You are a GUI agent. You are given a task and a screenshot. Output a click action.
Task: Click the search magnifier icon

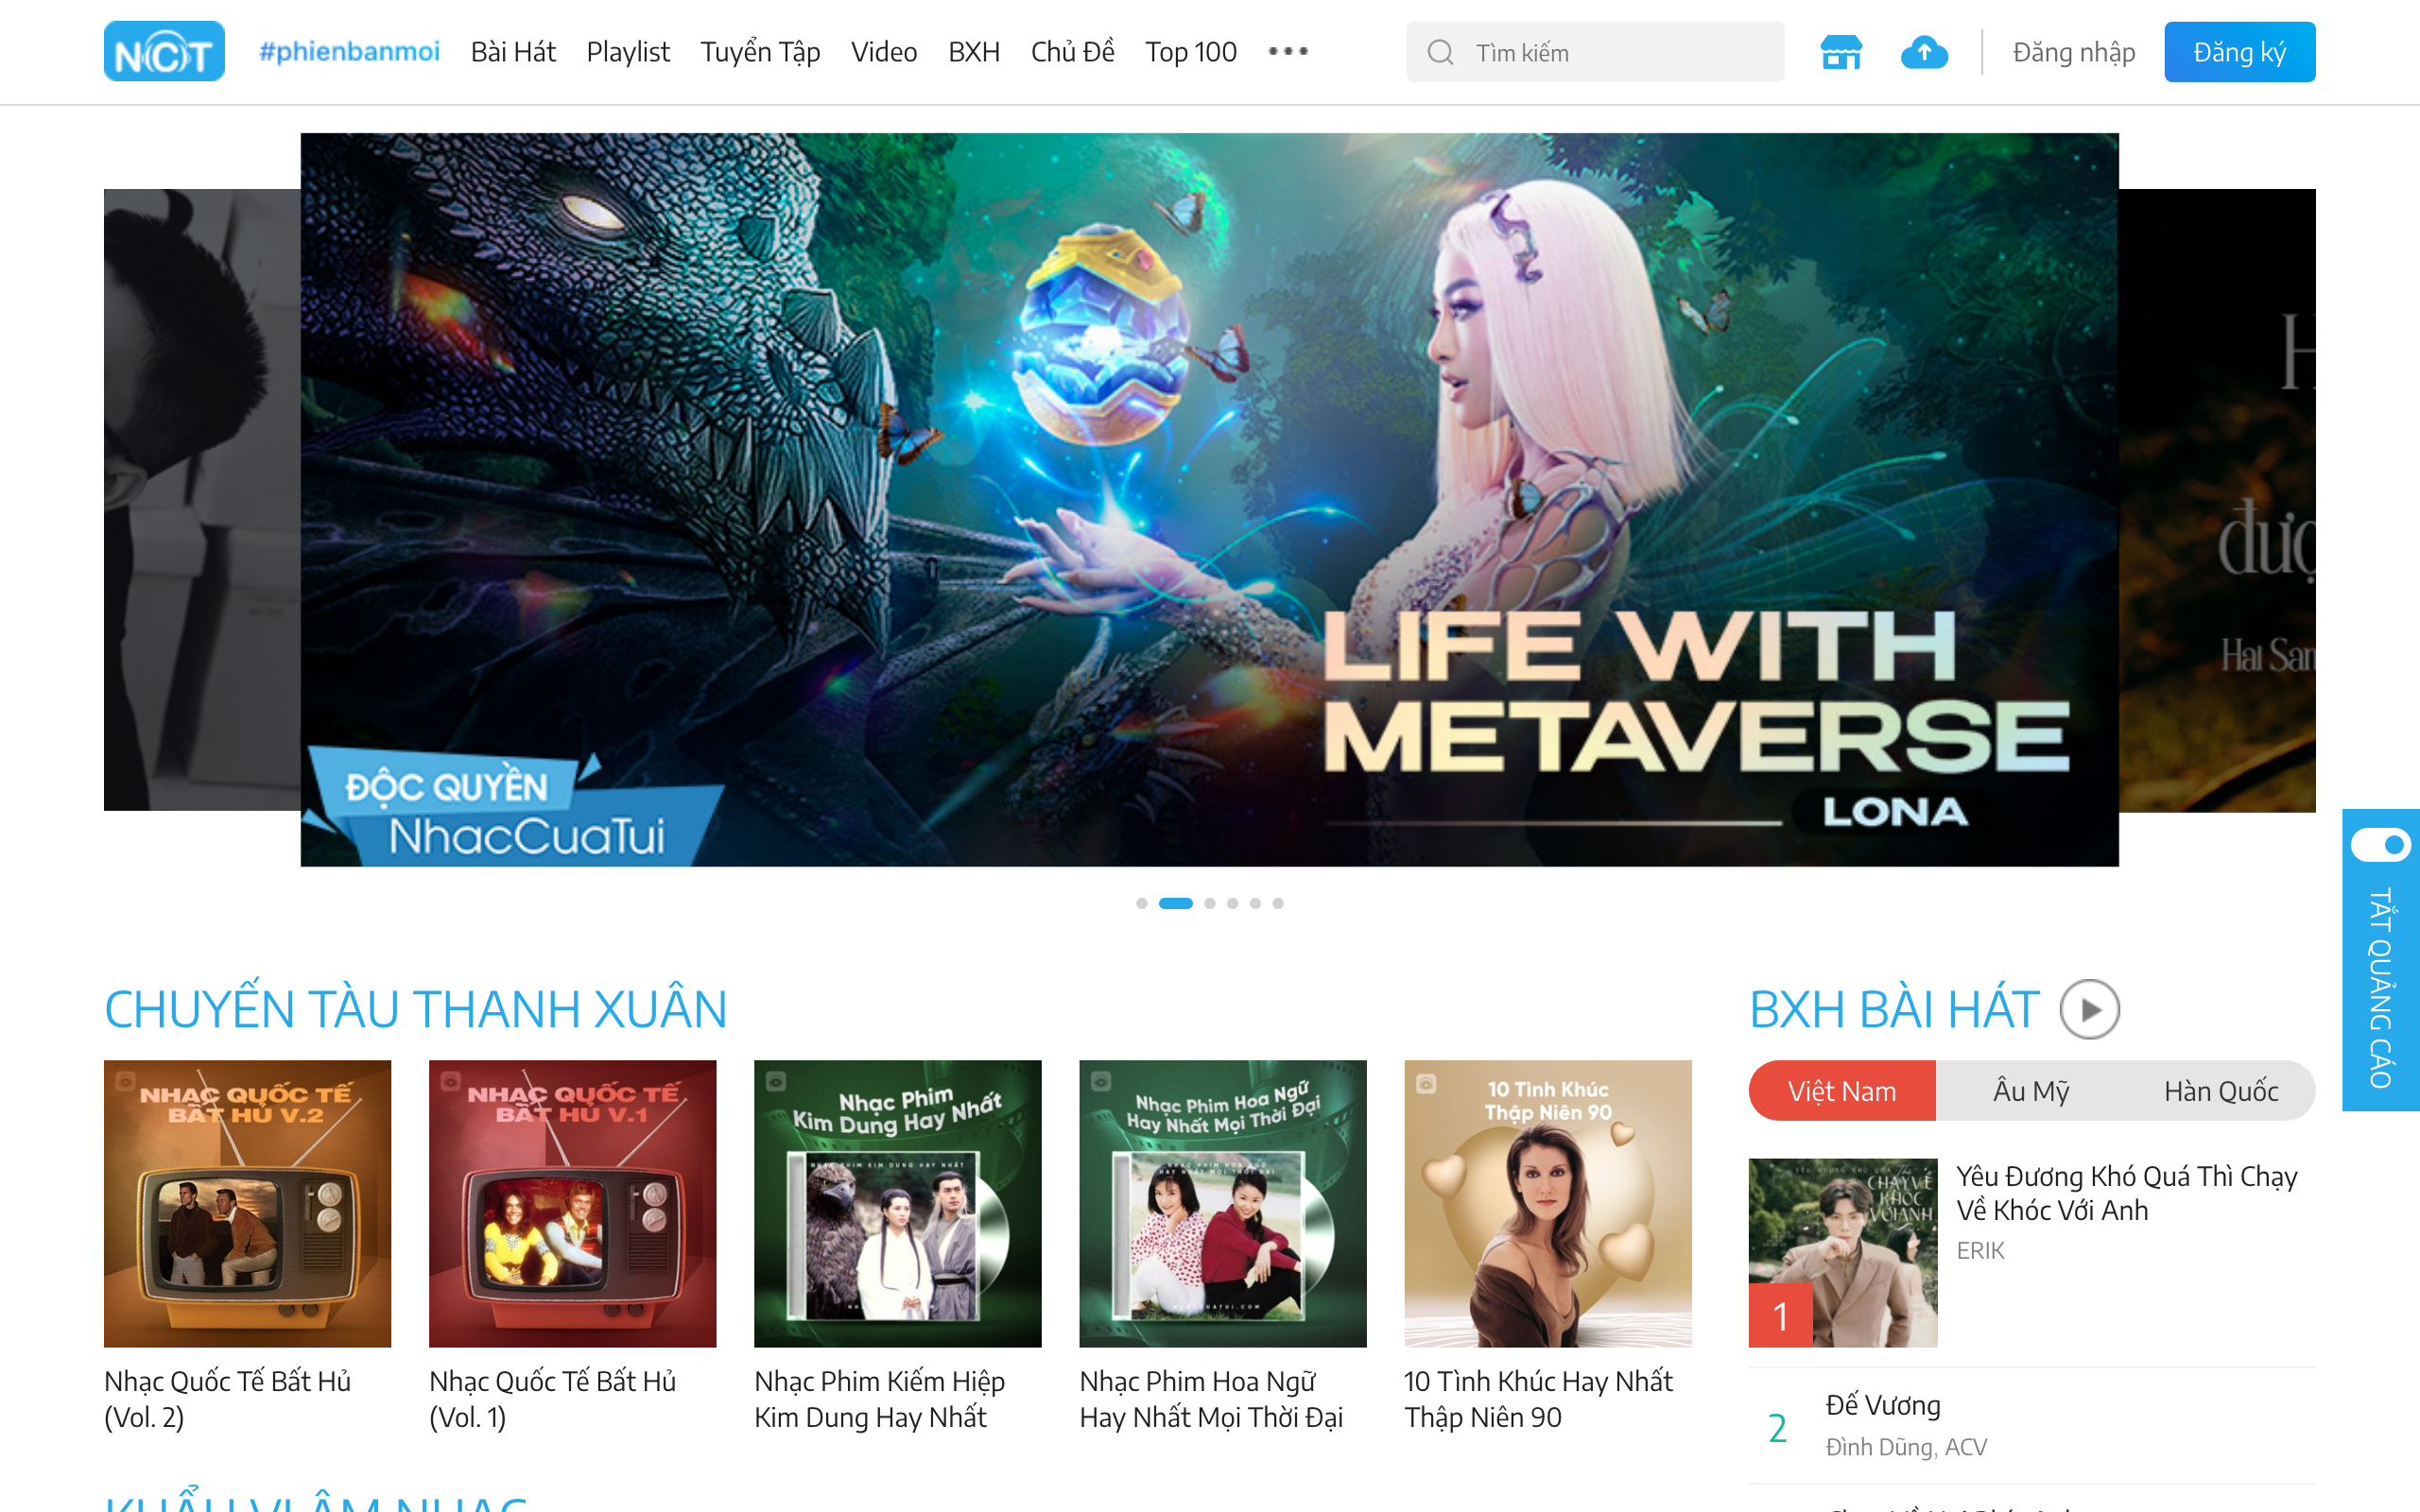[1440, 52]
